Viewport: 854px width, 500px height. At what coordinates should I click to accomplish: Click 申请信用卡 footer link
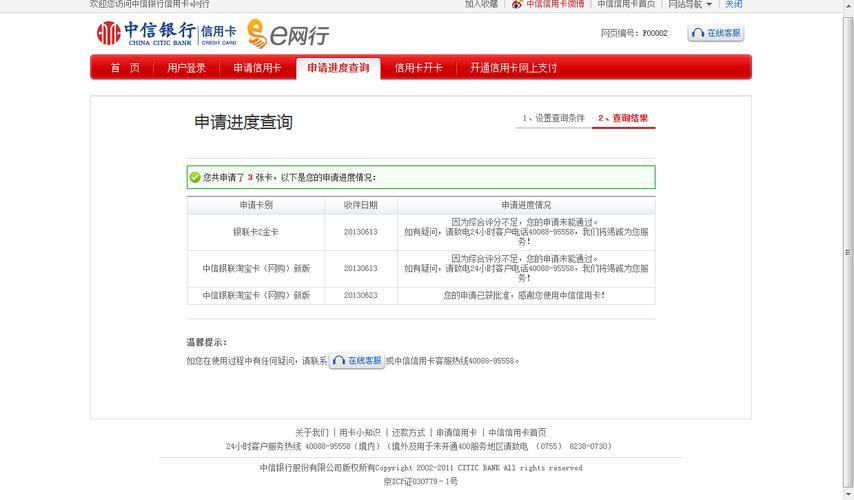coord(456,432)
